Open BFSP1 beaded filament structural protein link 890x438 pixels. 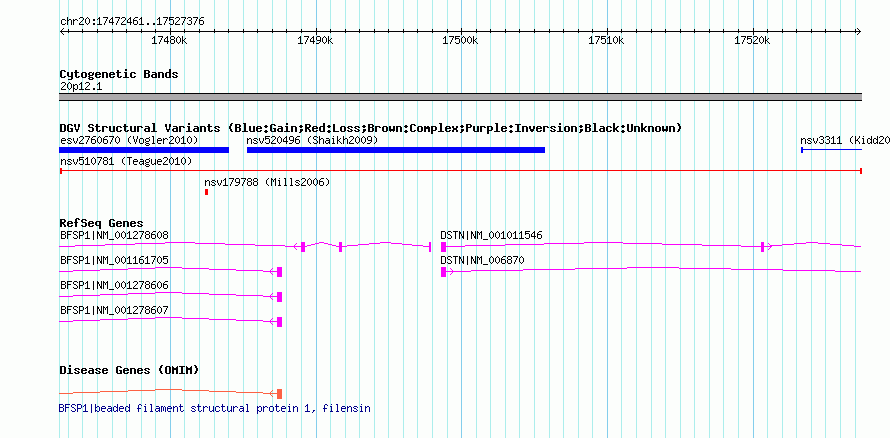click(x=215, y=408)
